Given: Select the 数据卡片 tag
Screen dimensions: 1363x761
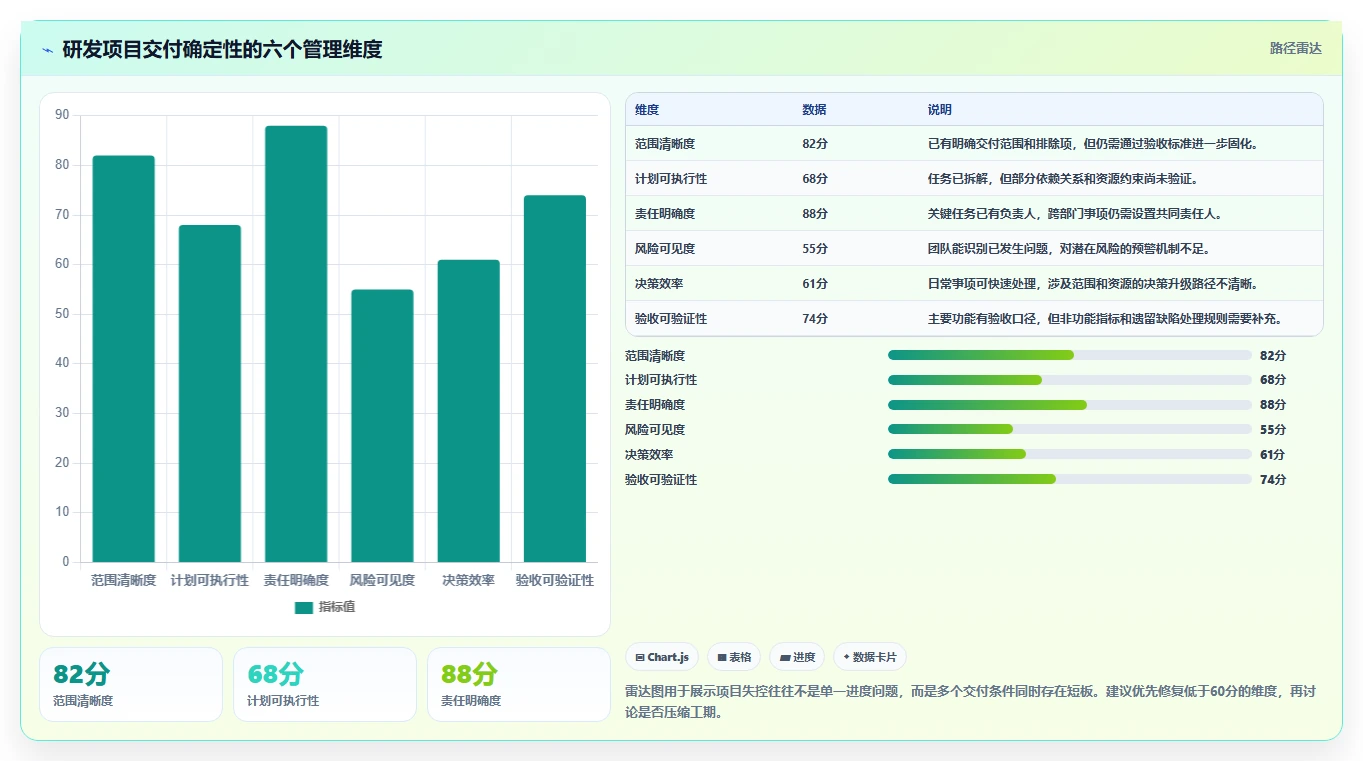Looking at the screenshot, I should point(870,657).
